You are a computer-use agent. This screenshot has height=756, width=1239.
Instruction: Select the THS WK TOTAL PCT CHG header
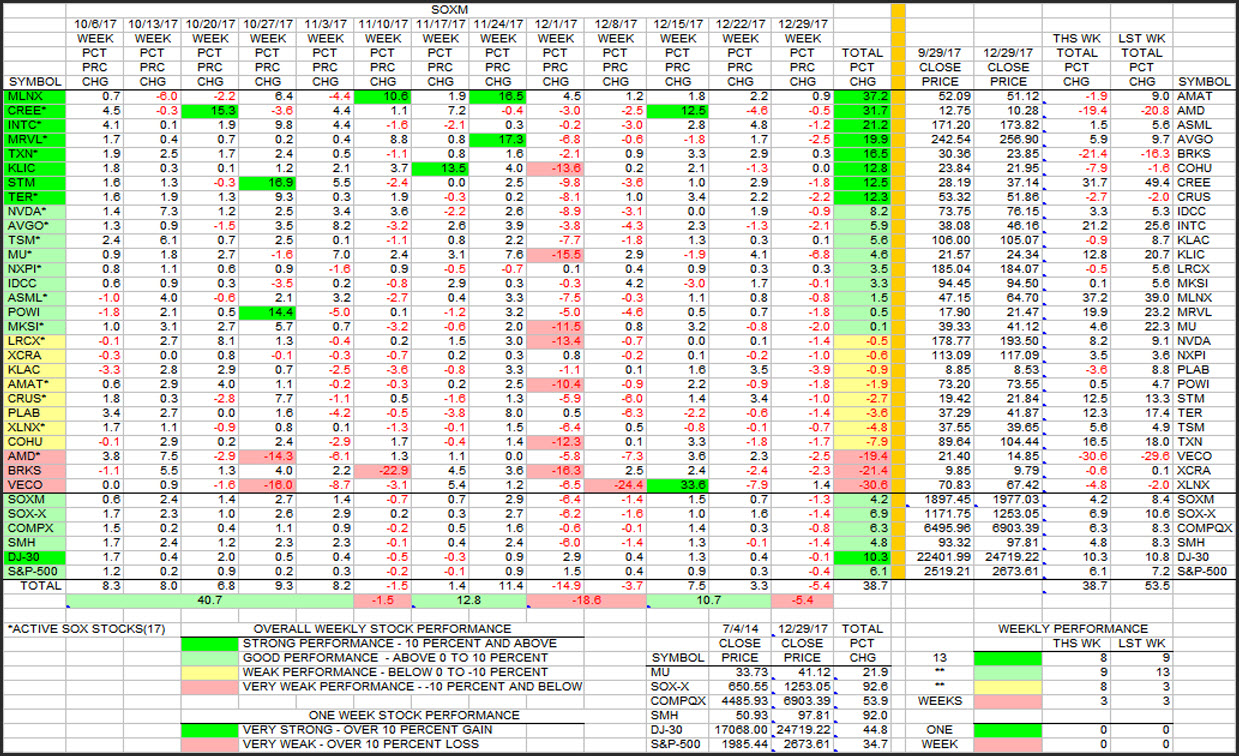tap(1076, 59)
